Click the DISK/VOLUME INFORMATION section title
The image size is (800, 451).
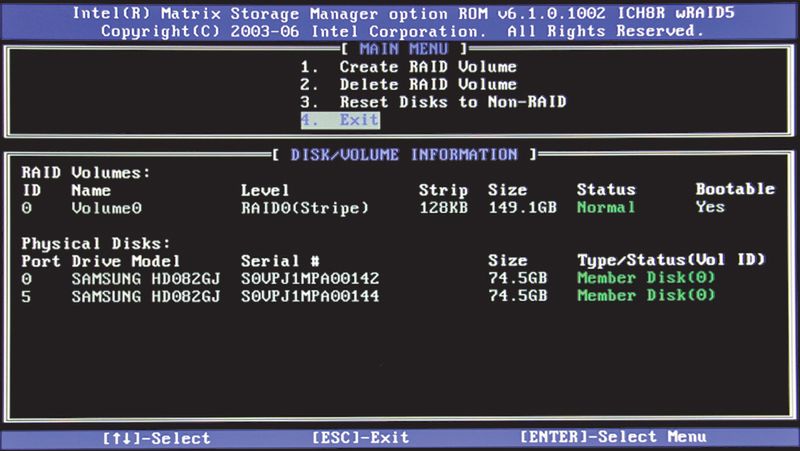pos(404,155)
